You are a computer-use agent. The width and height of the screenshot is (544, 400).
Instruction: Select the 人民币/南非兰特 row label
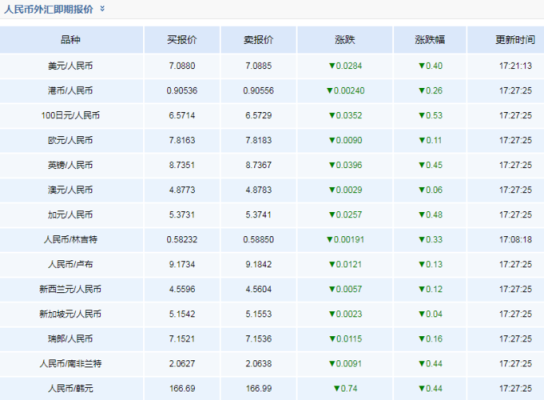(70, 364)
